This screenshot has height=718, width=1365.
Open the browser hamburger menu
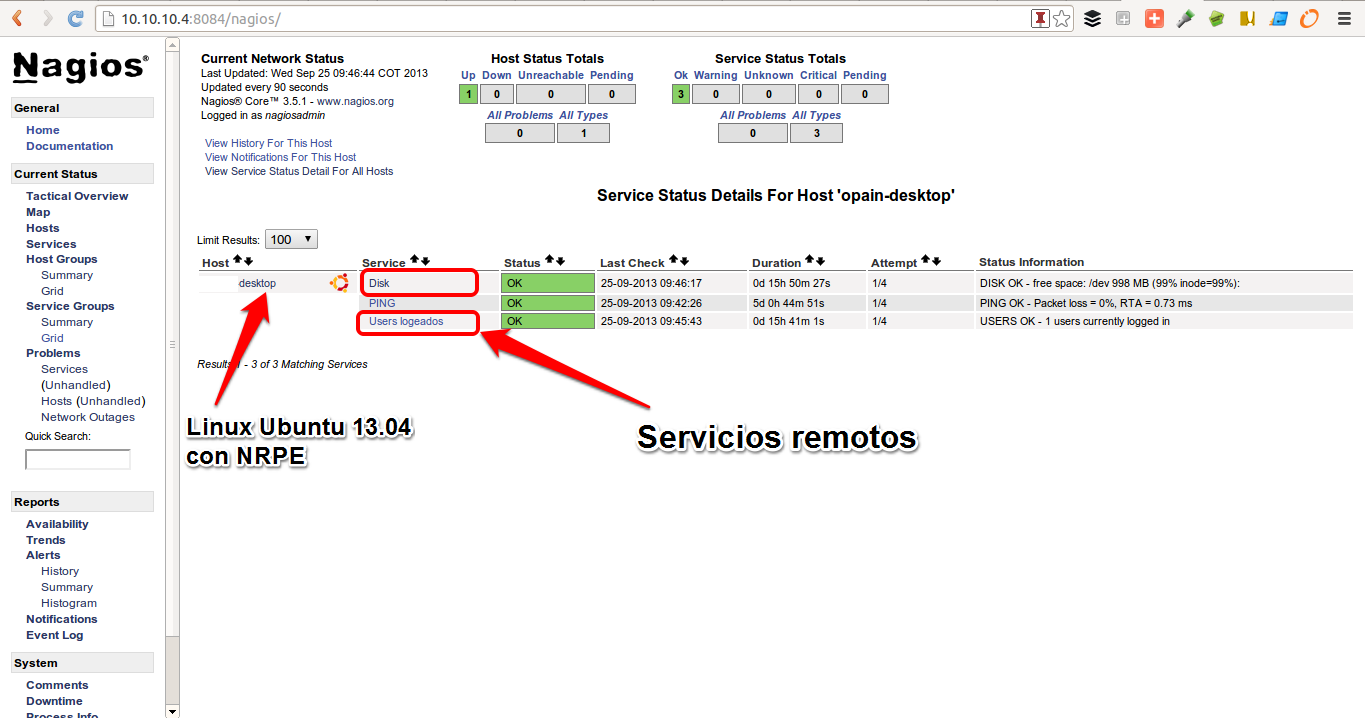tap(1343, 18)
